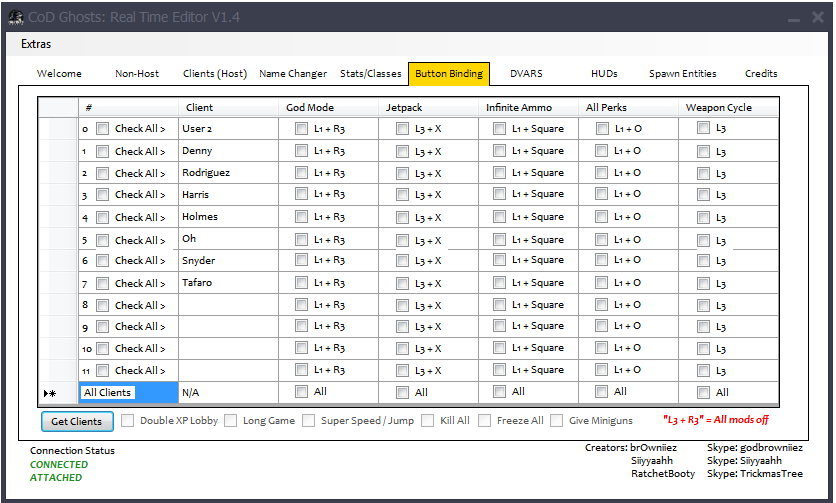
Task: Click the All Perks column header
Action: tap(629, 107)
